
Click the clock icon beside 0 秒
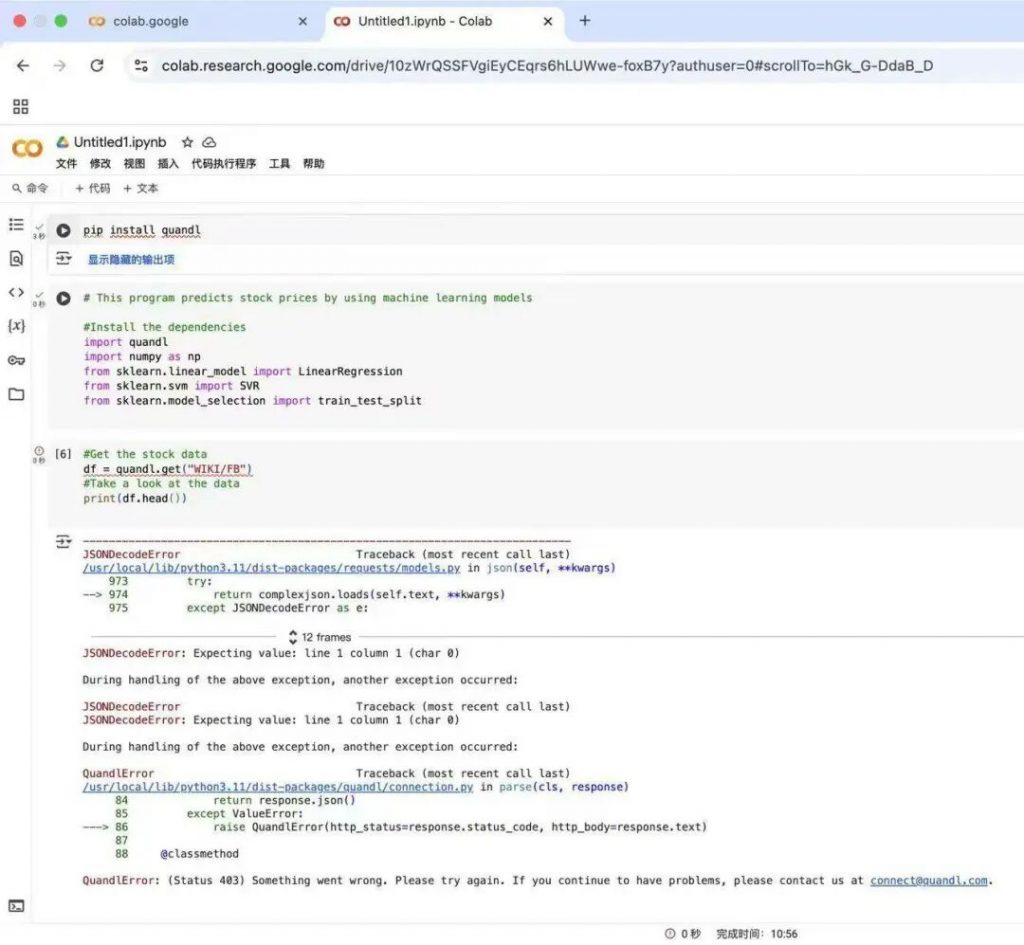669,934
